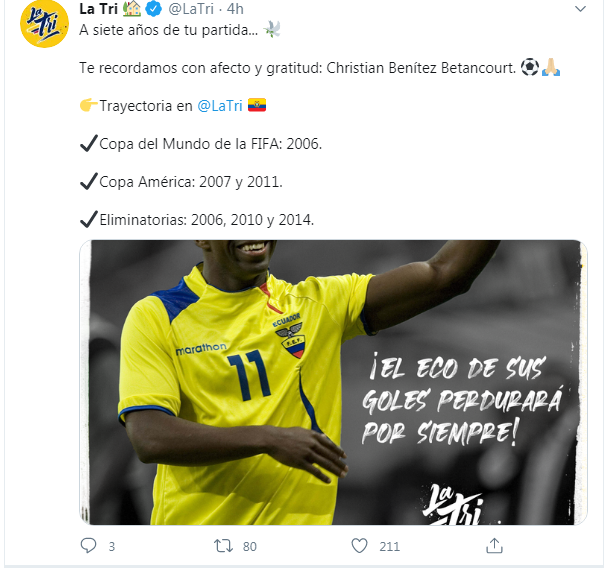Click the retweet count 80

click(249, 547)
